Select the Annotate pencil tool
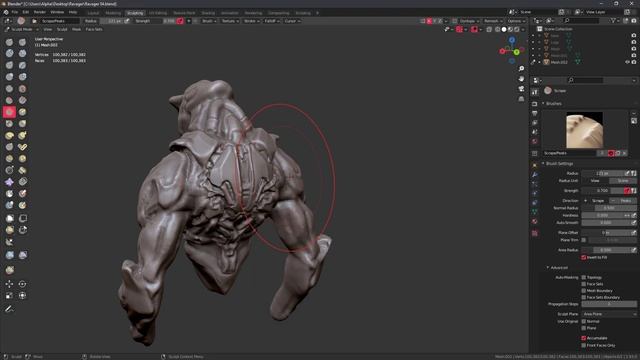 (9, 309)
